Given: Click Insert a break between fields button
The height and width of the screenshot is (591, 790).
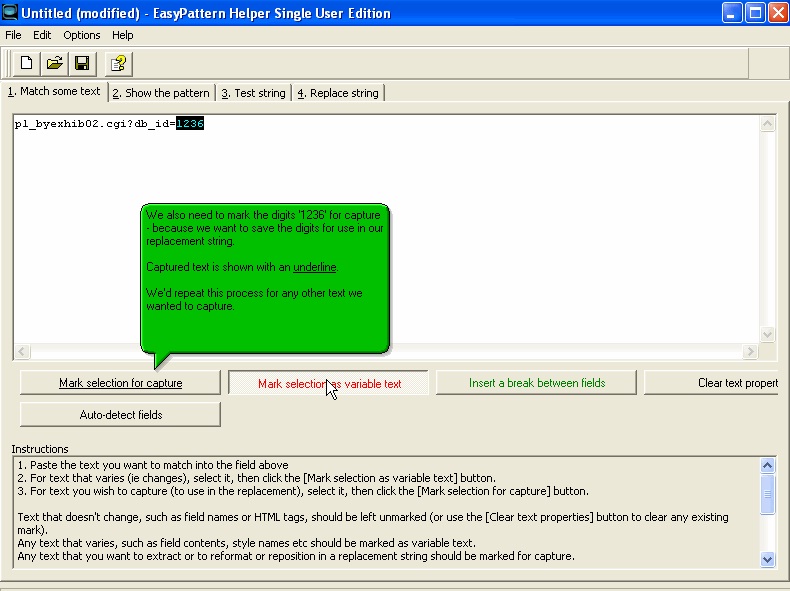Looking at the screenshot, I should tap(537, 383).
